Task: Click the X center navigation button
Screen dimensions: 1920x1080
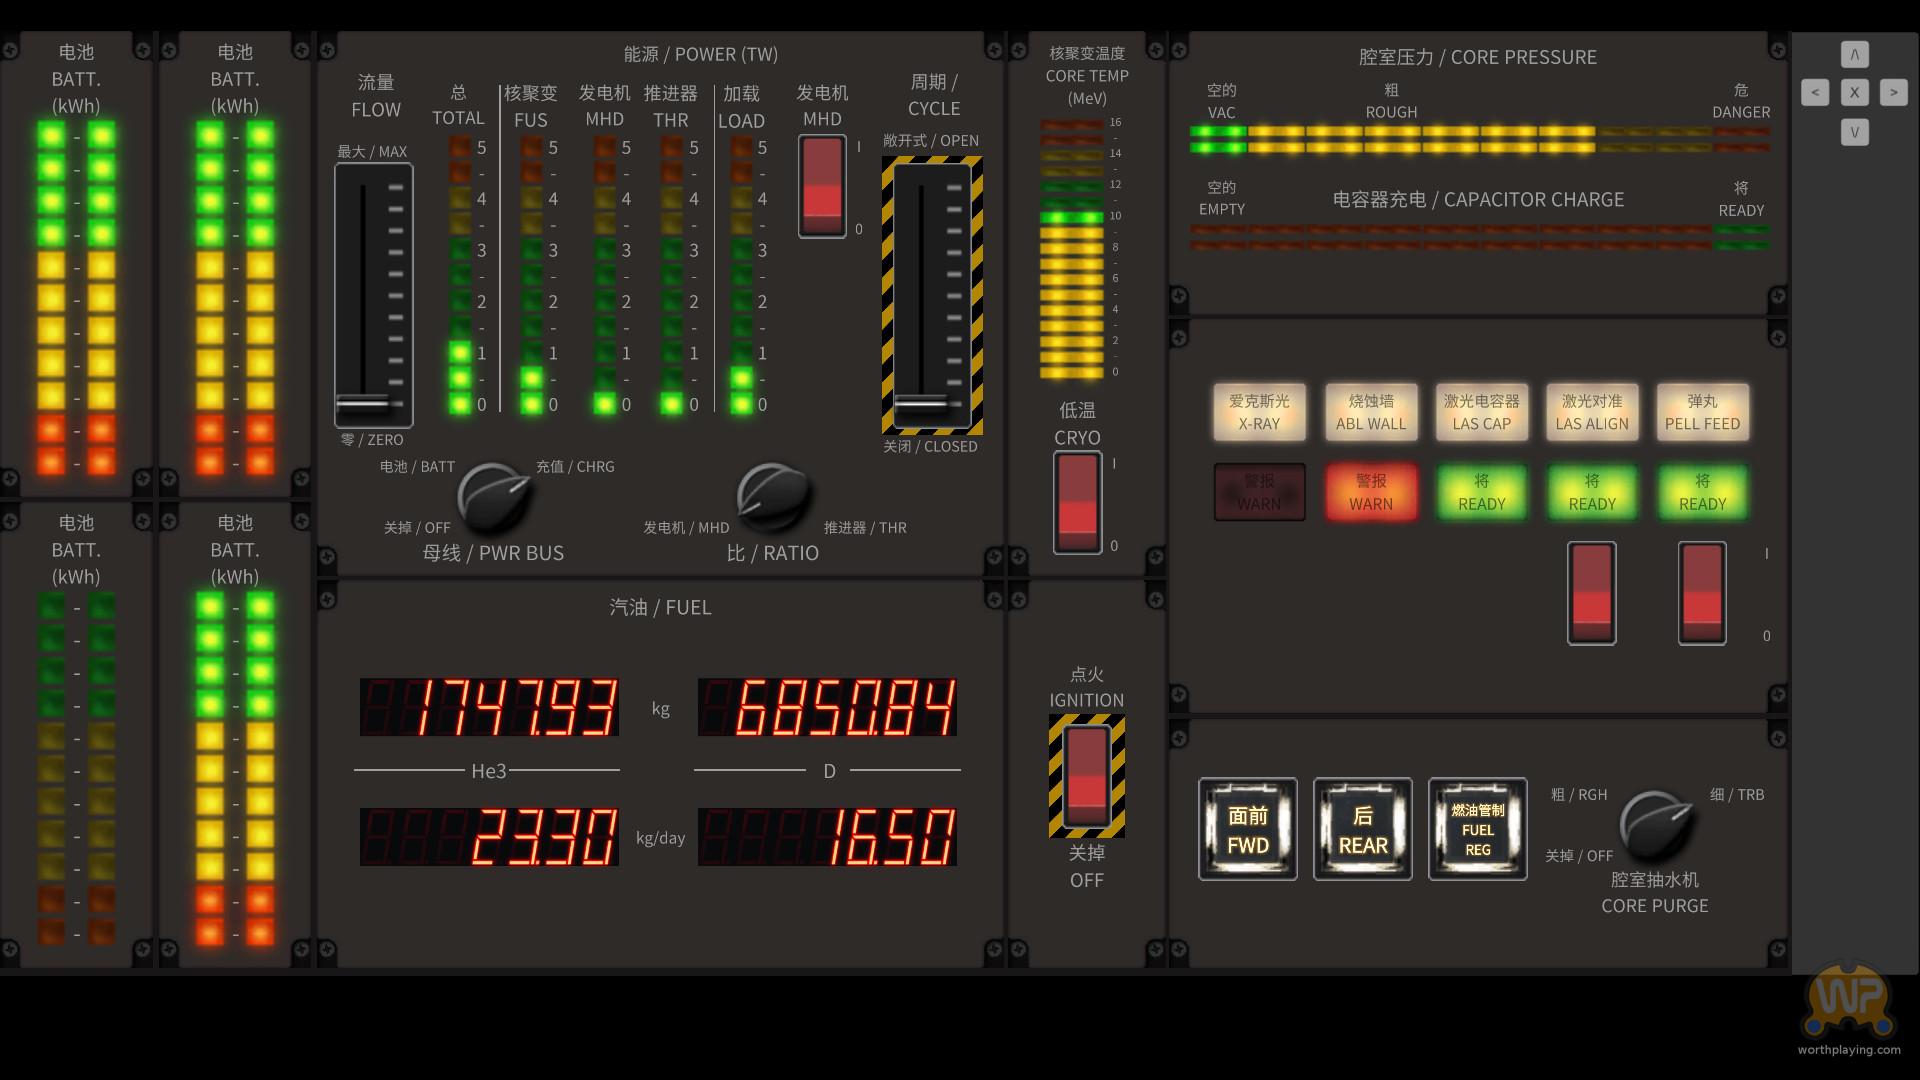Action: click(1854, 93)
